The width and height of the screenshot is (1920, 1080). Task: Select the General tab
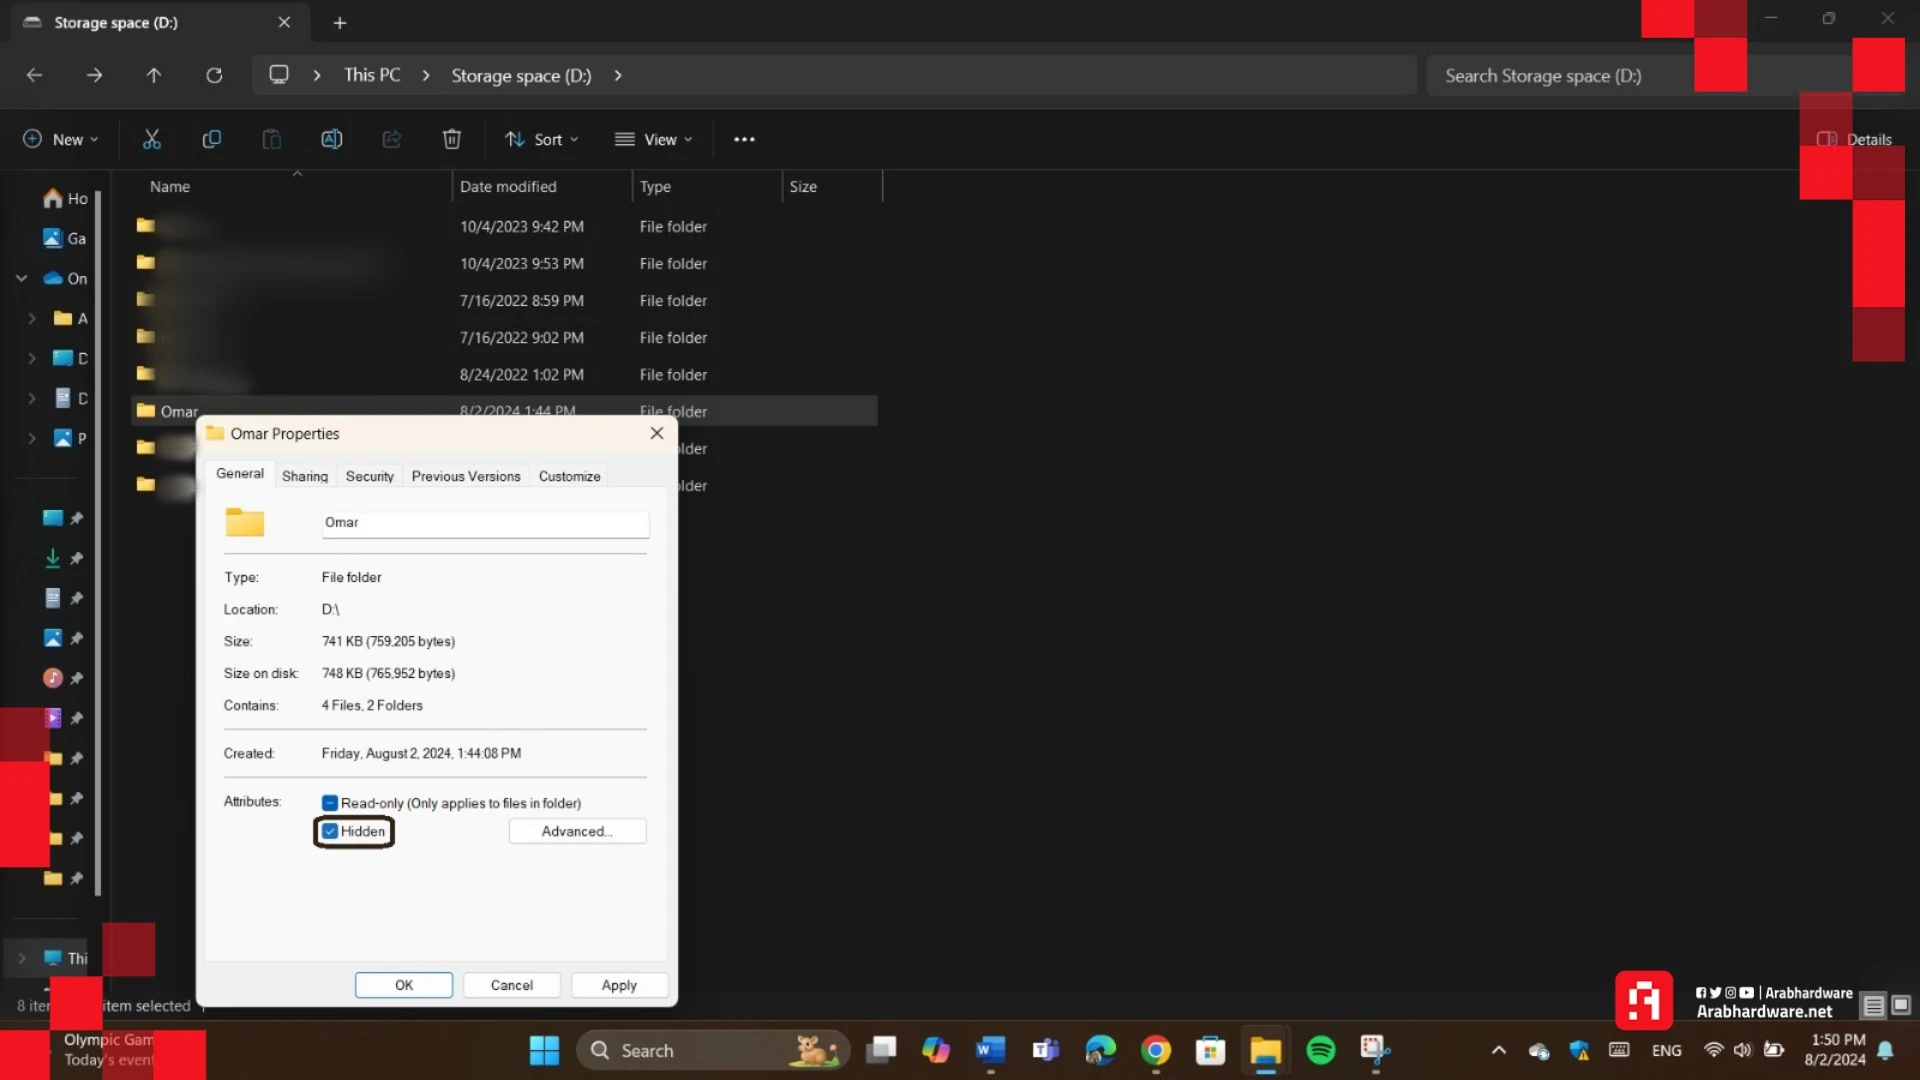pos(240,474)
